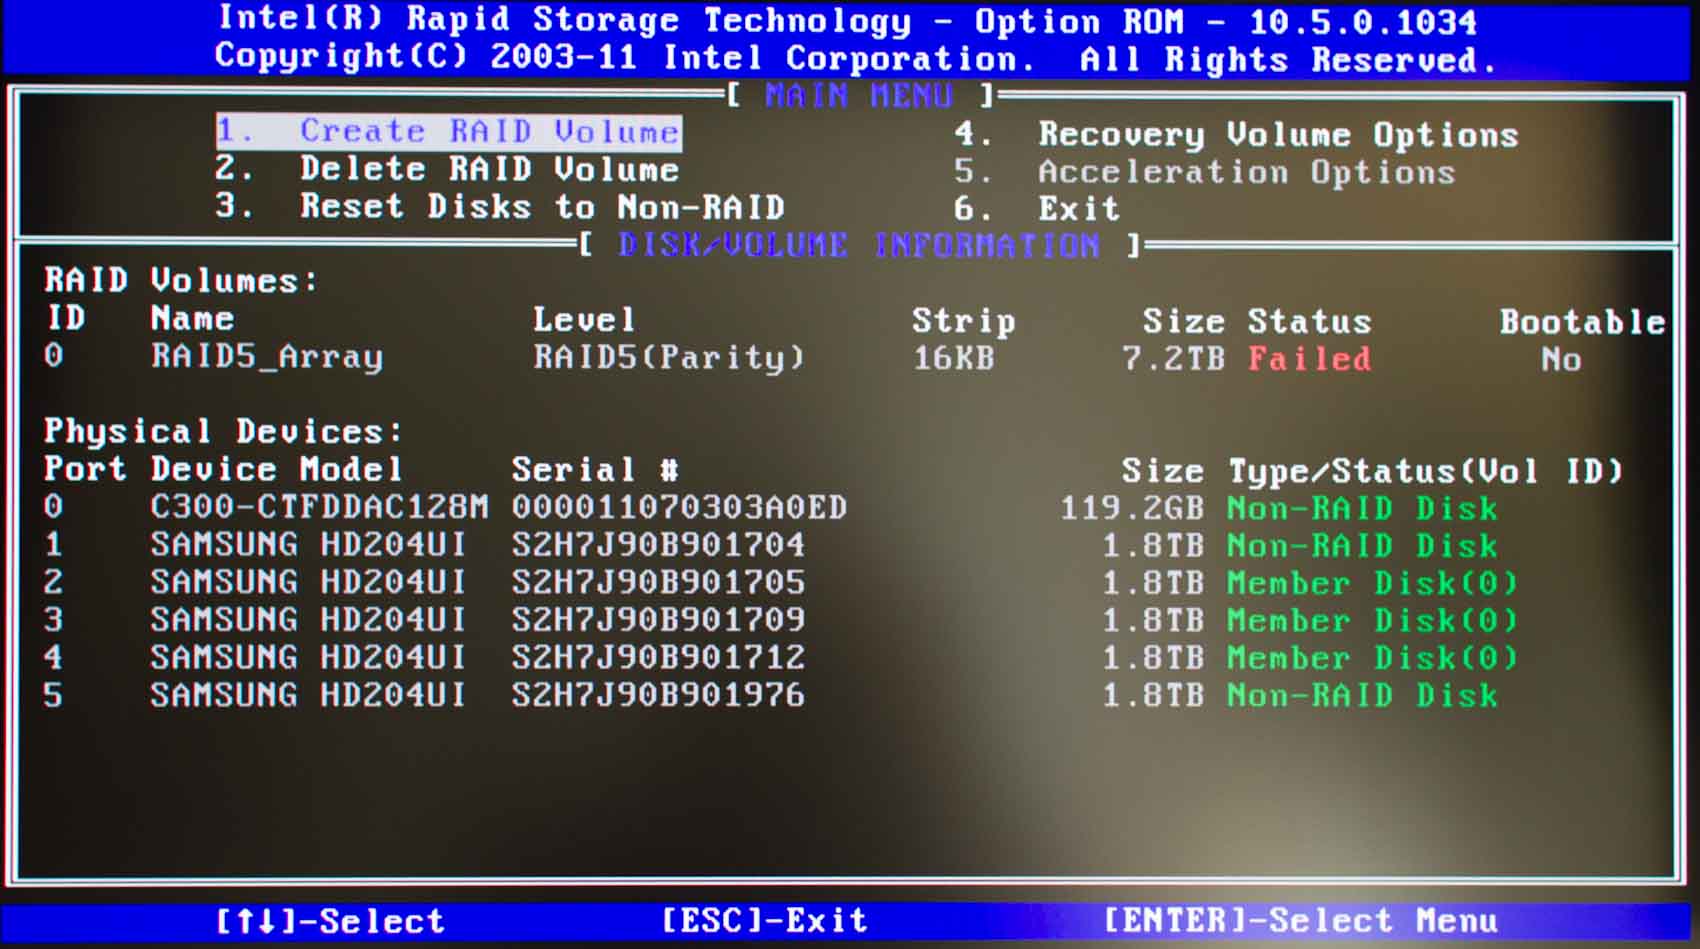Click the 119.2GB disk size
The image size is (1700, 949).
pos(1132,509)
